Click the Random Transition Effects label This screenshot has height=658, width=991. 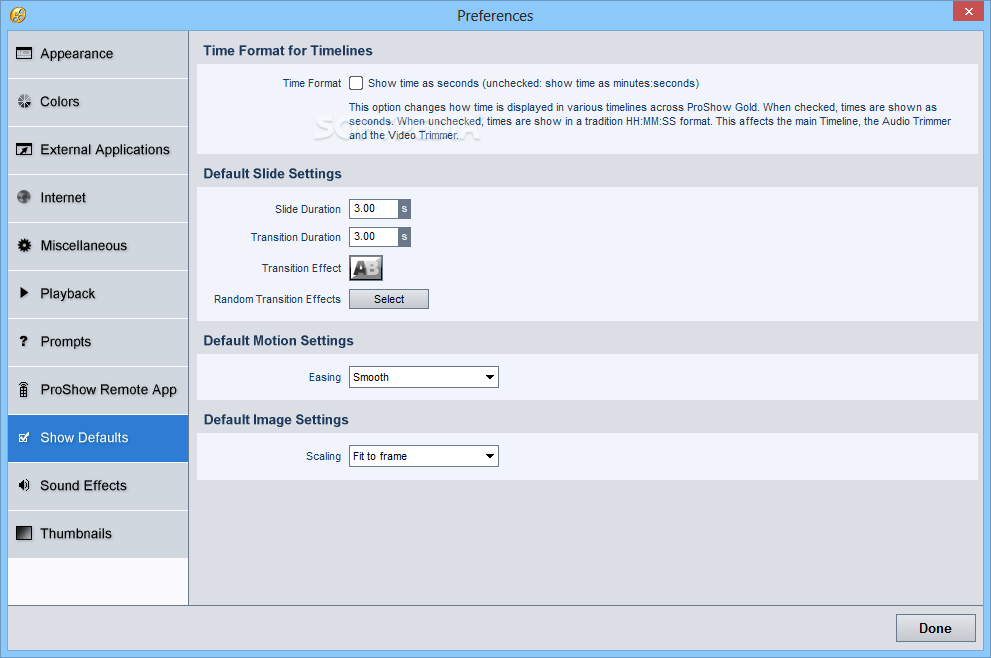(277, 299)
